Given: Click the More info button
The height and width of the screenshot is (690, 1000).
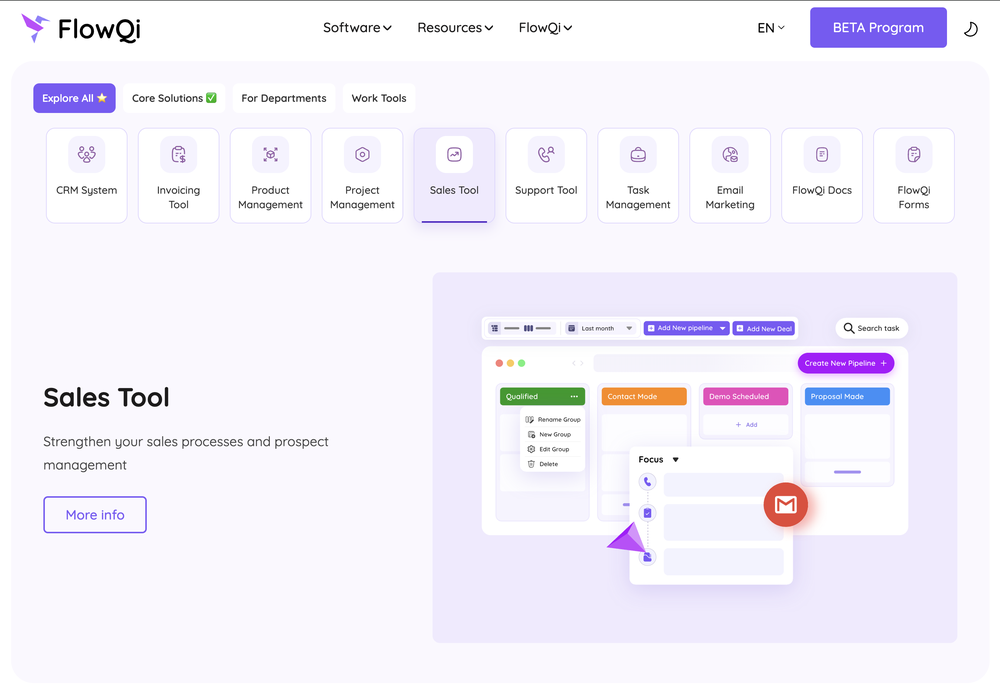Looking at the screenshot, I should (x=95, y=514).
